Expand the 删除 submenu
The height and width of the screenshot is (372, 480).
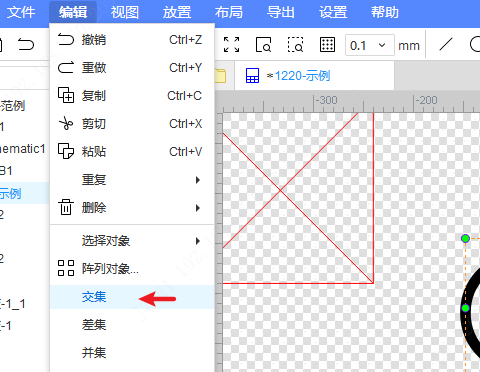coord(132,208)
